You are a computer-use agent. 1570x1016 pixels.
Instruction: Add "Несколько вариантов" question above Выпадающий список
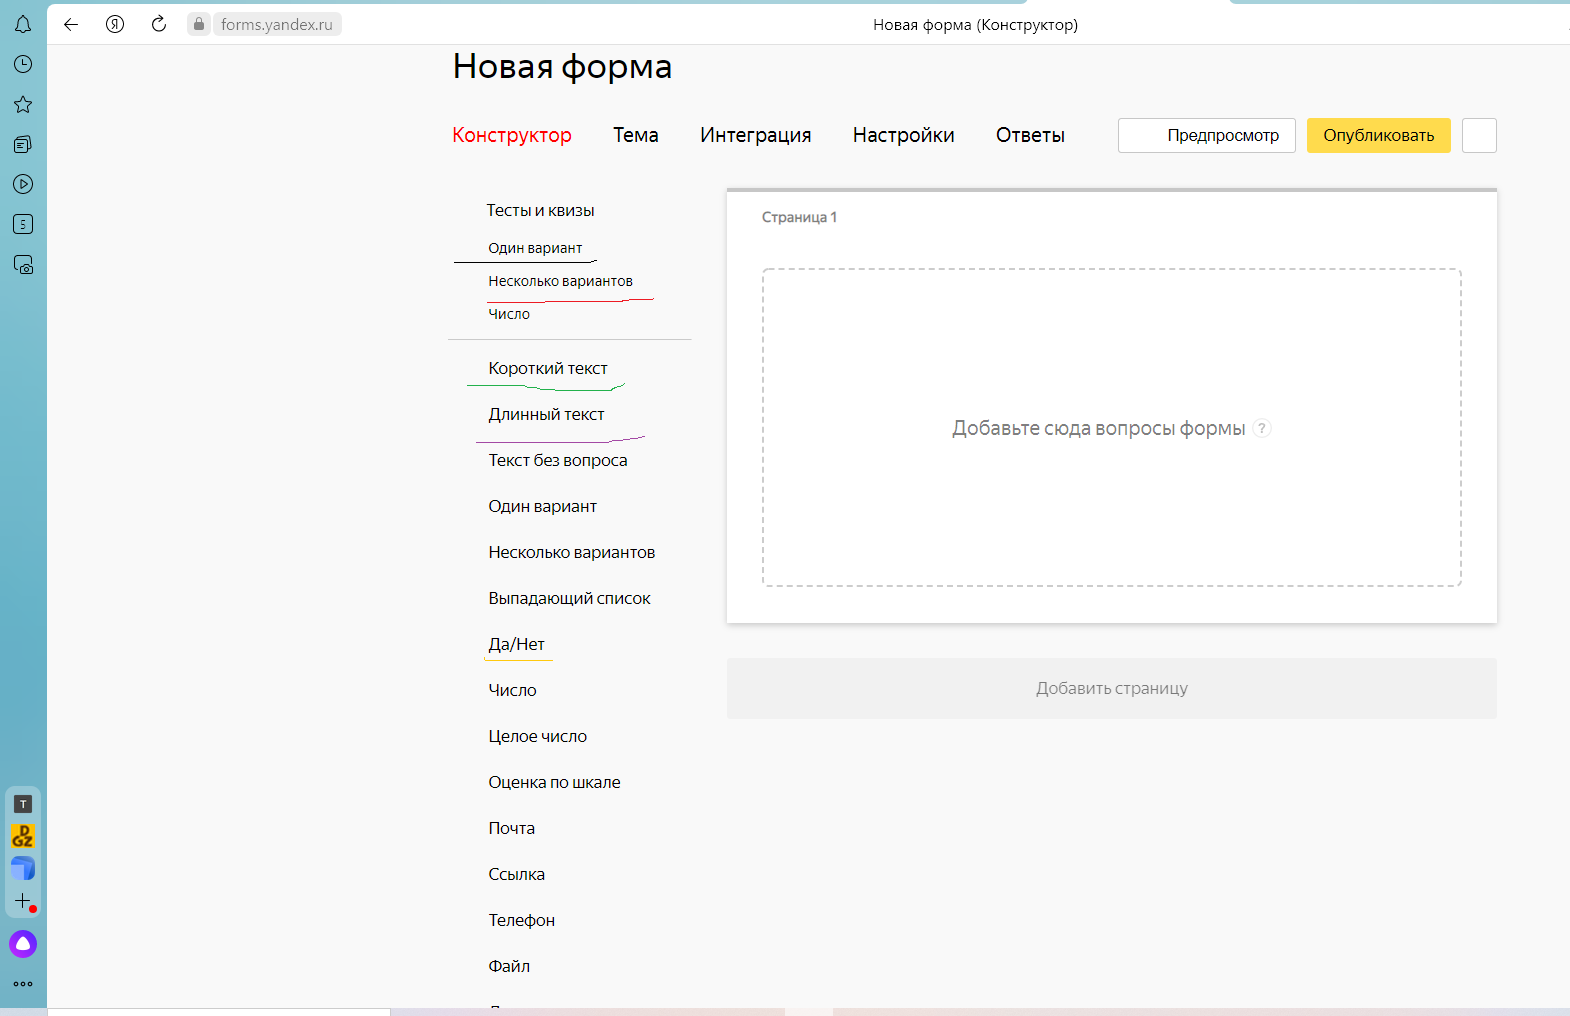pos(572,552)
